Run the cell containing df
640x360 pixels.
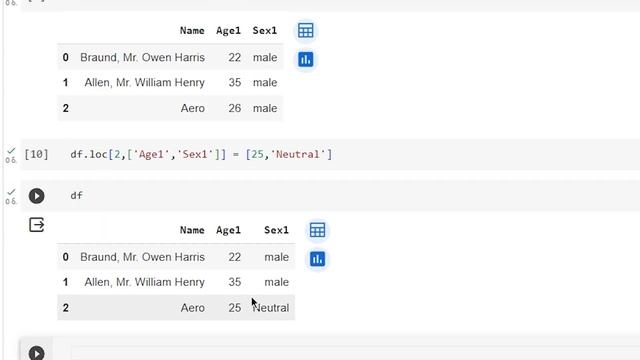[36, 196]
